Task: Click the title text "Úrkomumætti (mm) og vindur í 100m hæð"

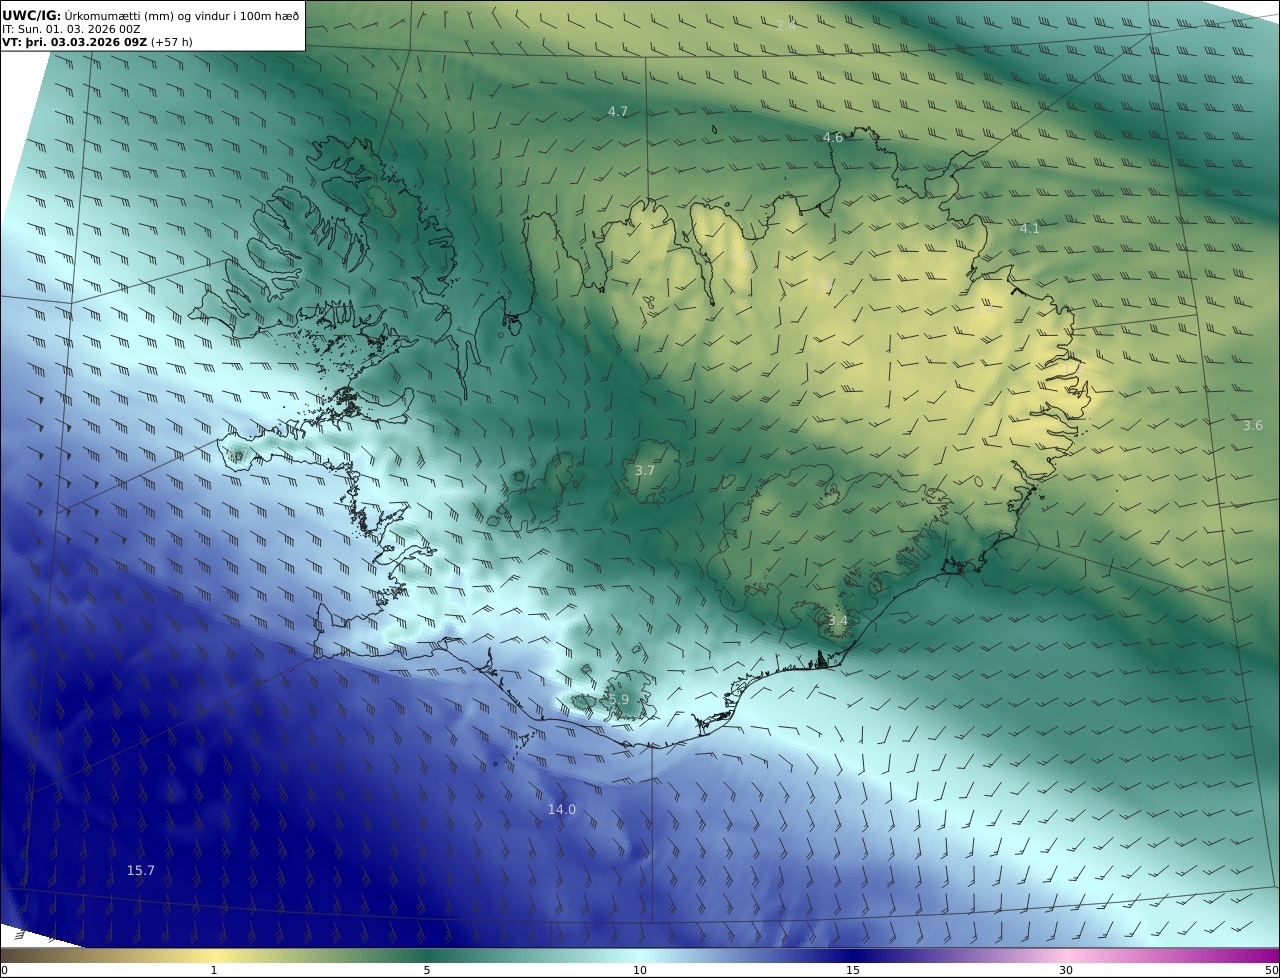Action: pyautogui.click(x=182, y=15)
